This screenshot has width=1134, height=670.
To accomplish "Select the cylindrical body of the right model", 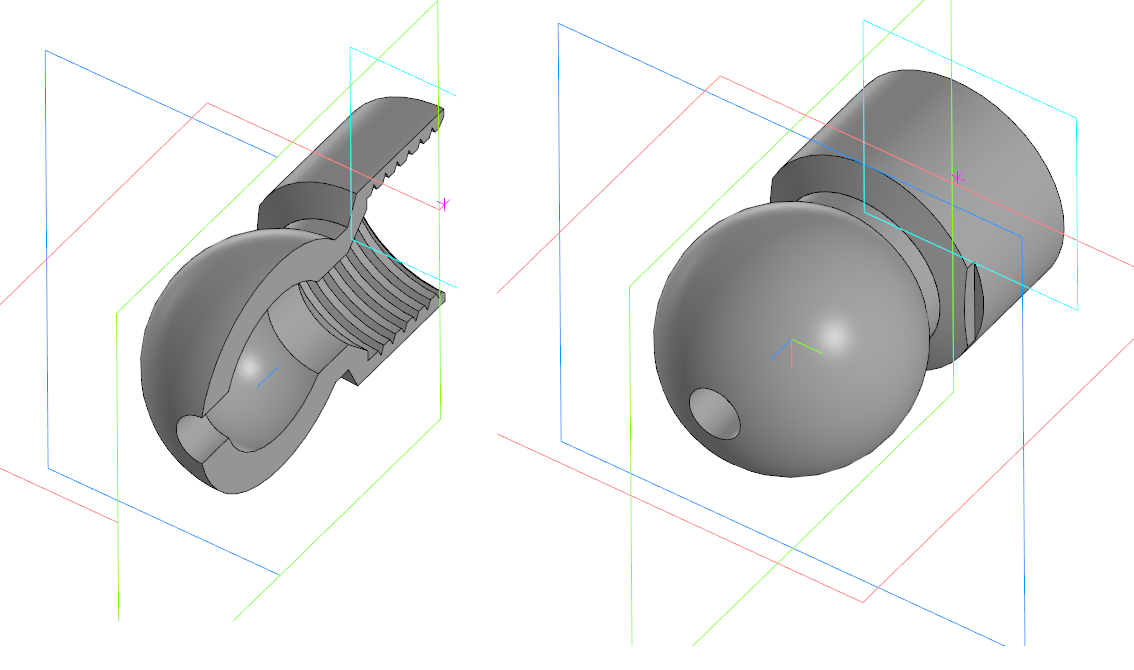I will point(940,159).
